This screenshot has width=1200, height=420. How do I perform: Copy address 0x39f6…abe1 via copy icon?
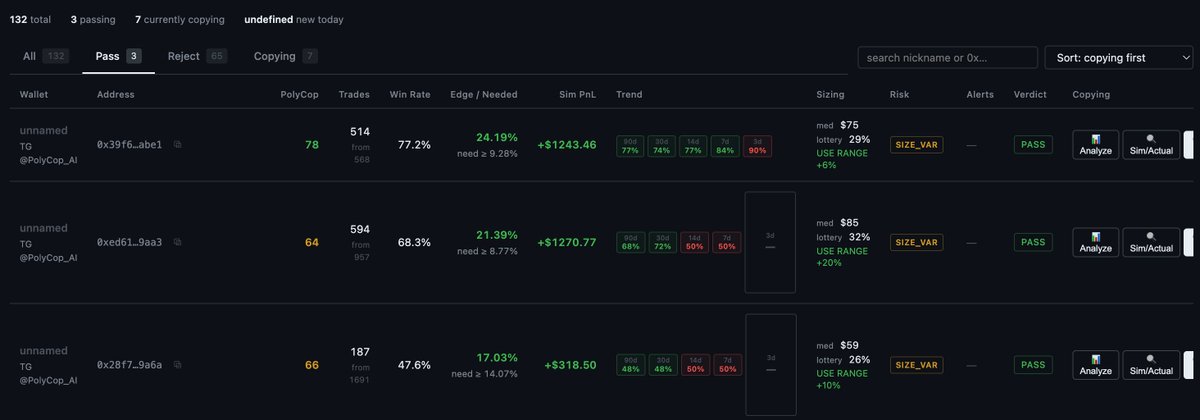tap(177, 145)
